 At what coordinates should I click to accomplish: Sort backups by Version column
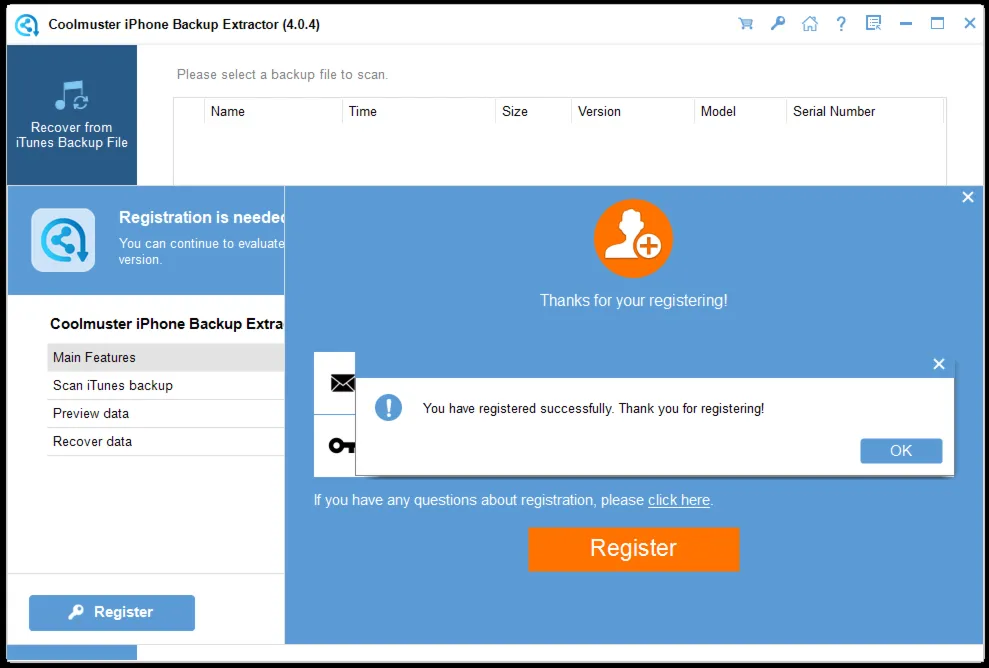point(633,112)
